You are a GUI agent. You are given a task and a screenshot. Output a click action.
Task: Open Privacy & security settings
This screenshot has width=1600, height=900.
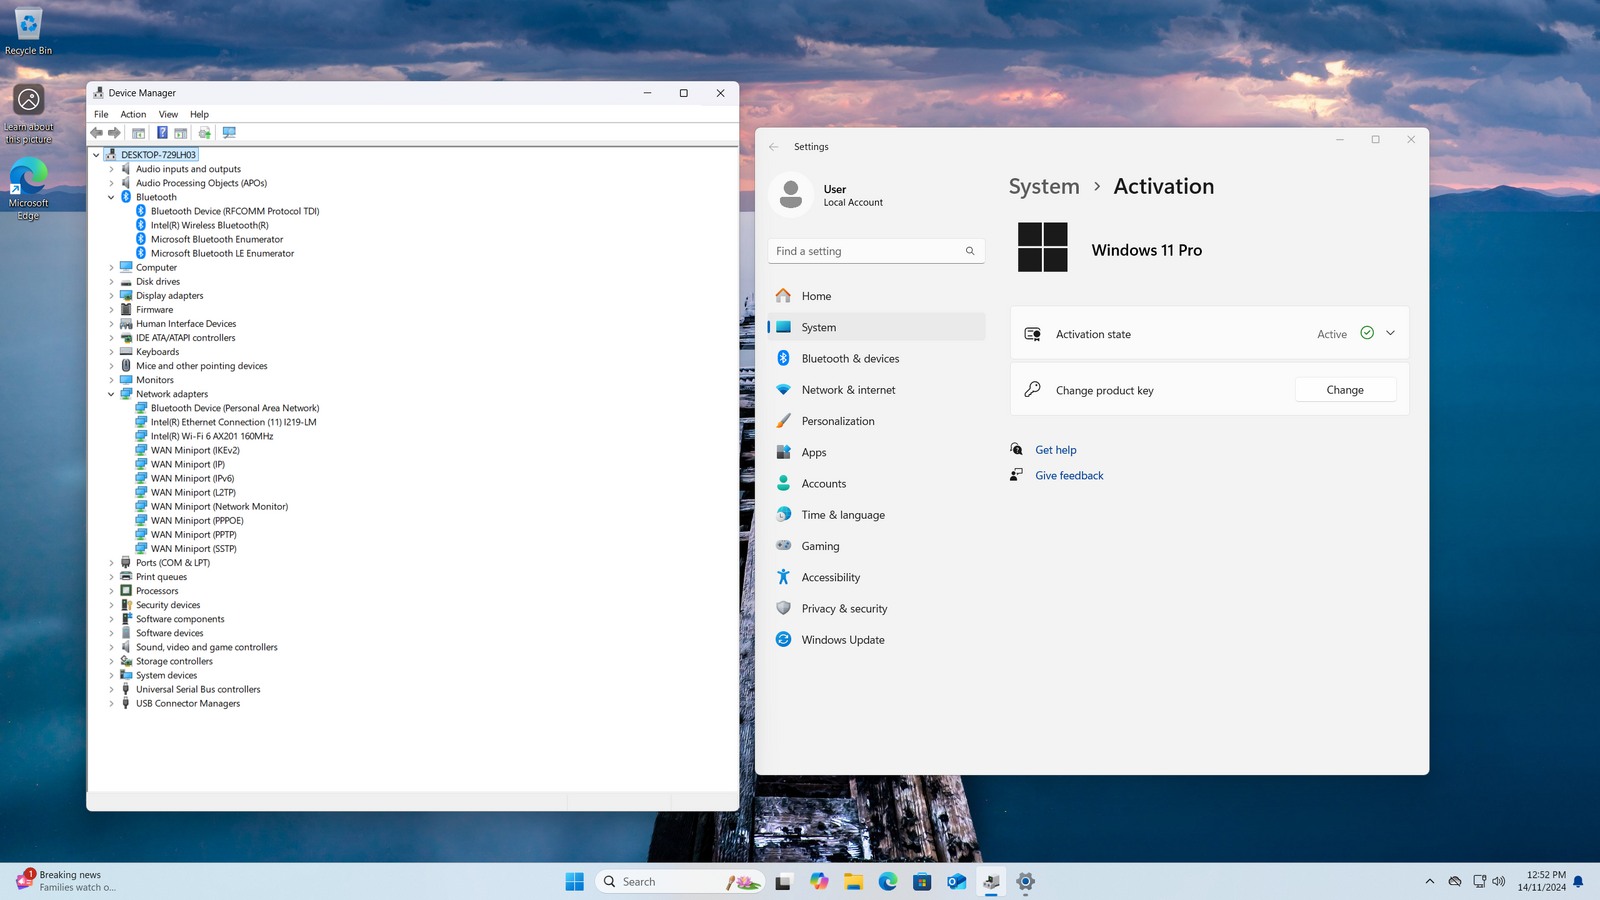[876, 608]
